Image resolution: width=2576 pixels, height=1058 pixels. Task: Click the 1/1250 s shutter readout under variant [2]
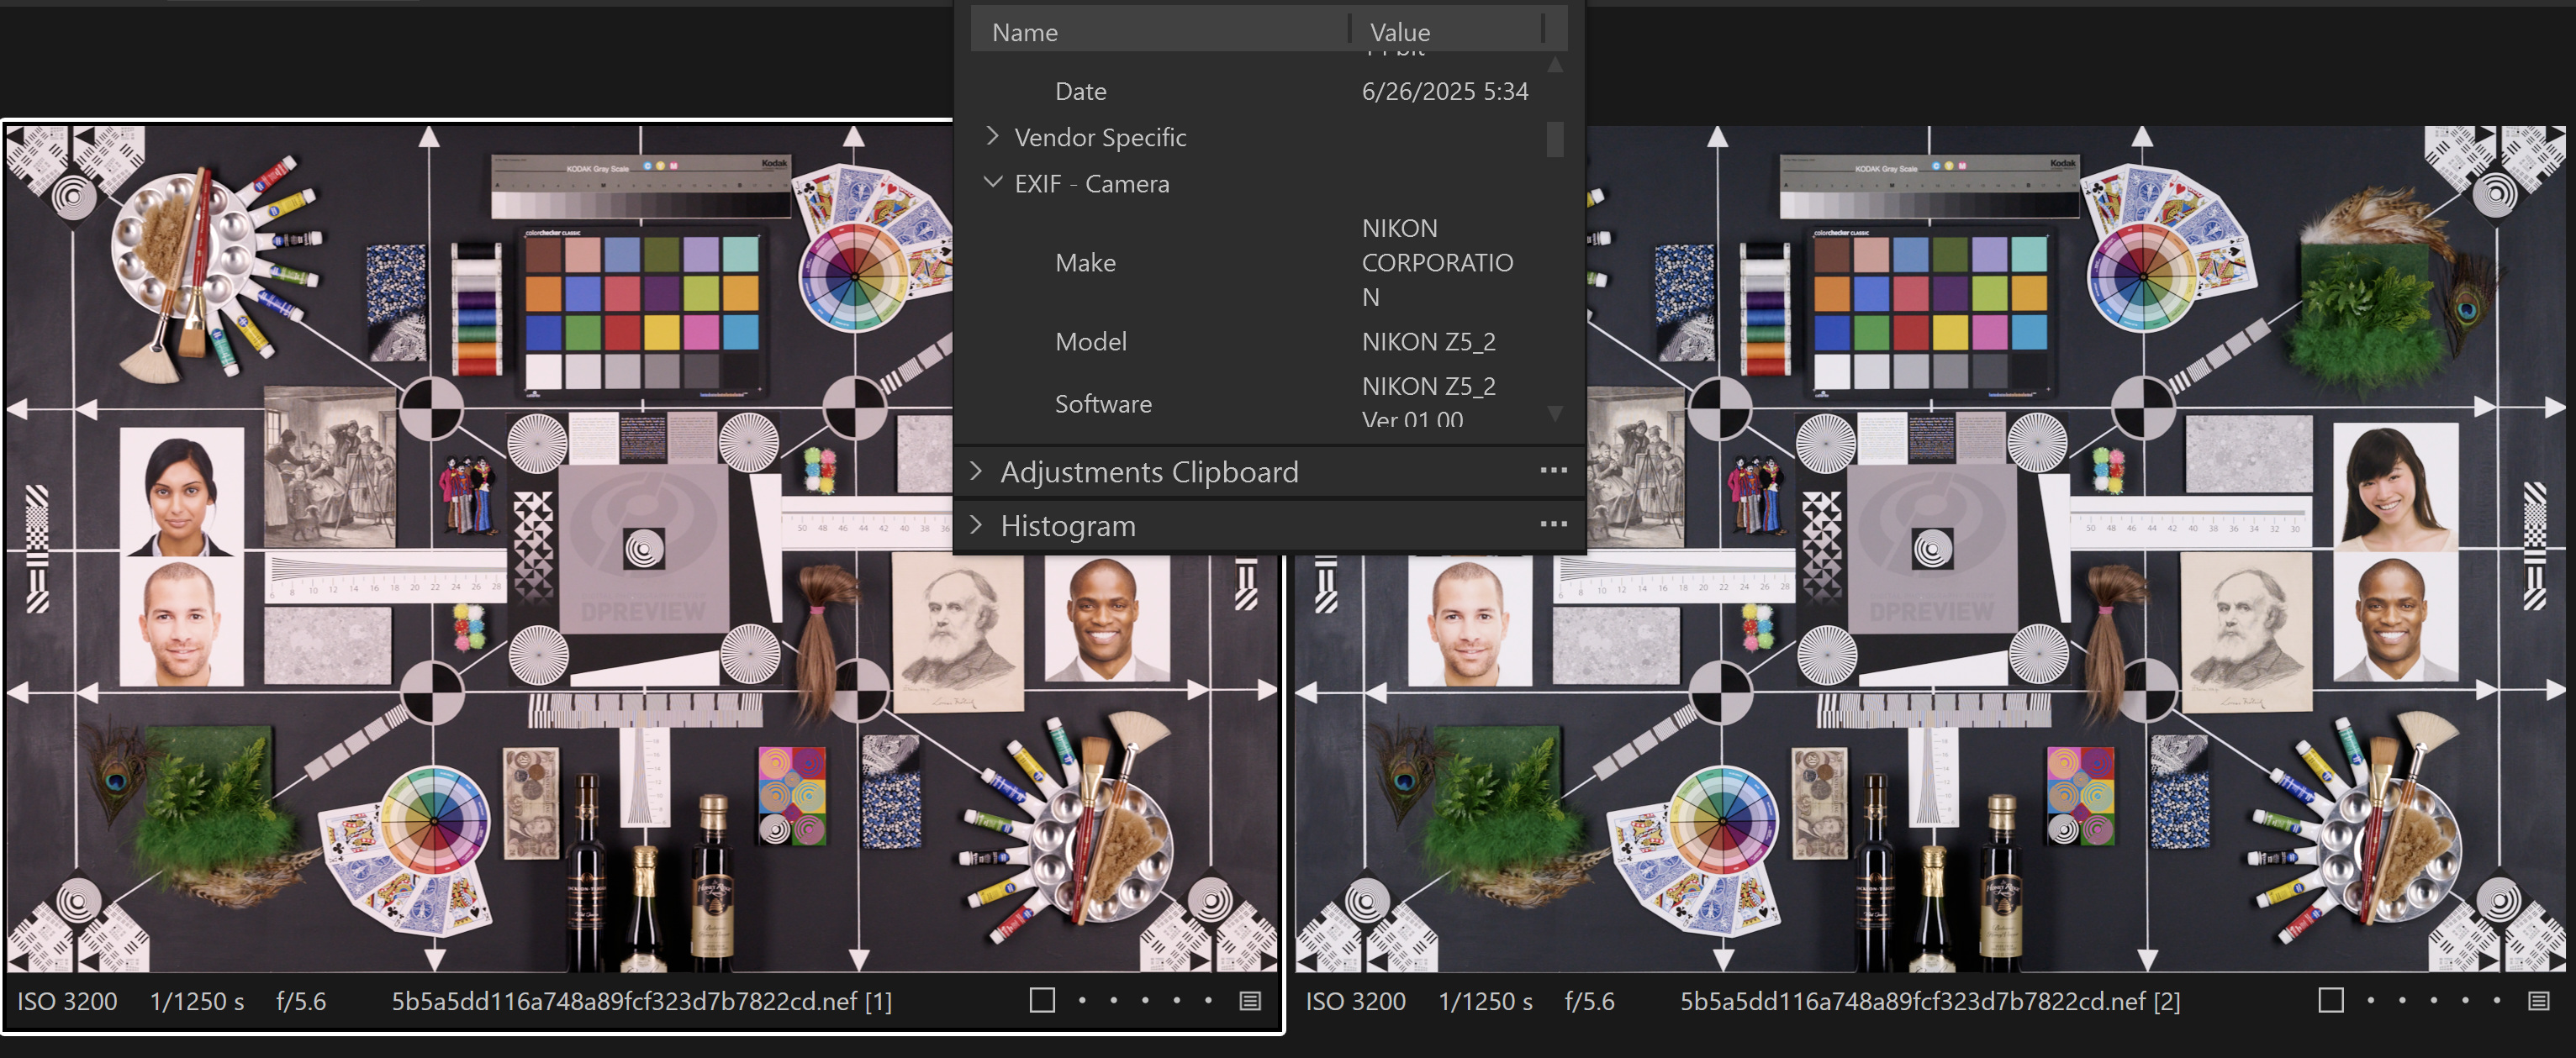point(1485,1000)
